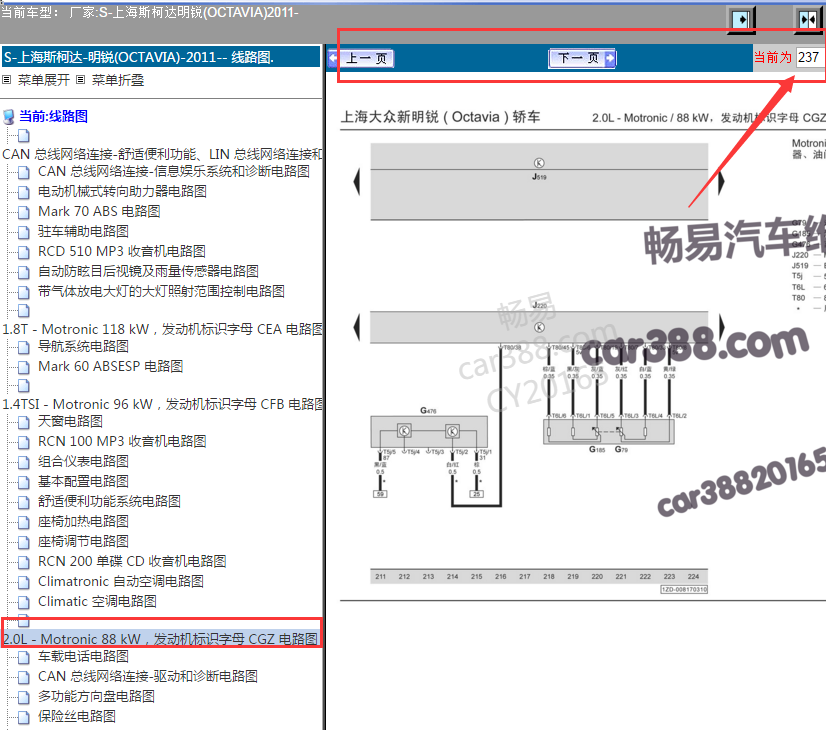
Task: Open 座椅调节电路图
Action: coord(83,541)
